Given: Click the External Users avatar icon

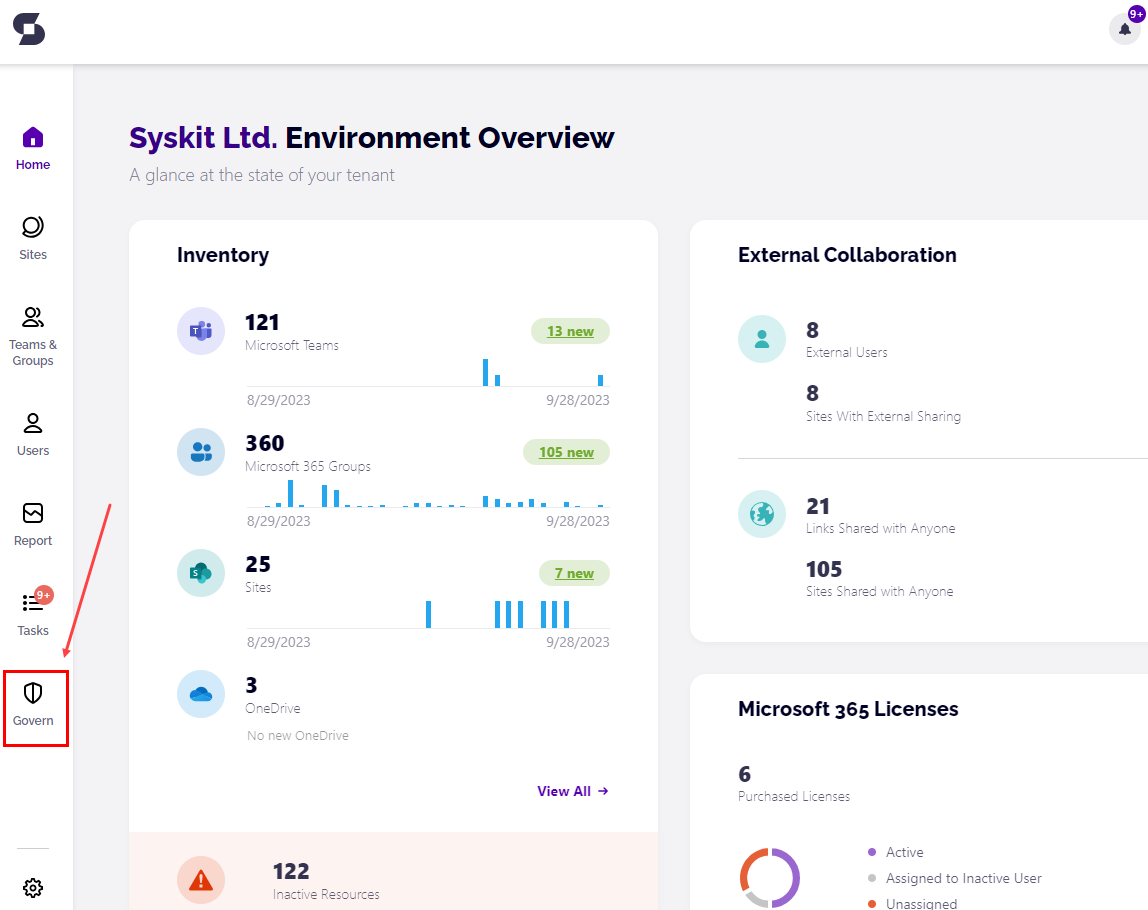Looking at the screenshot, I should click(762, 339).
